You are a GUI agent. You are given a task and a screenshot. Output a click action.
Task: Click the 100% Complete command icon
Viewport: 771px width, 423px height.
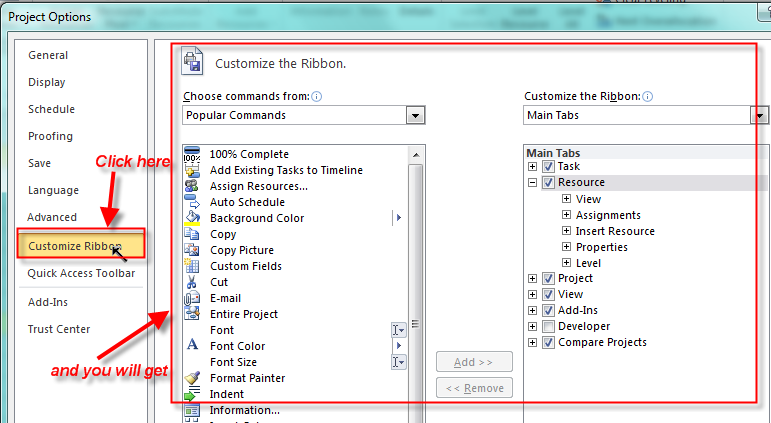[x=192, y=154]
